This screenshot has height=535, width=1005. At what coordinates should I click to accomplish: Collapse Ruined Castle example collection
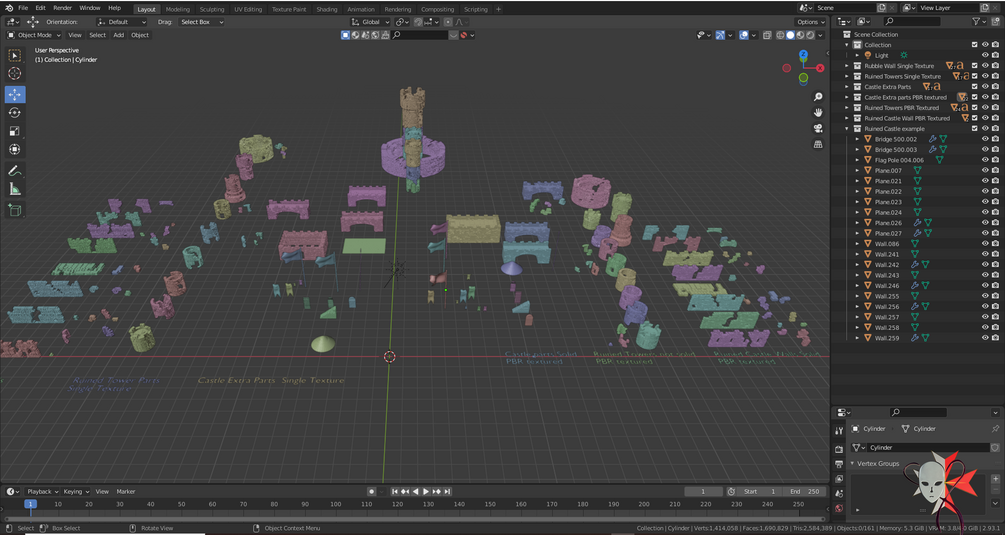pos(847,129)
